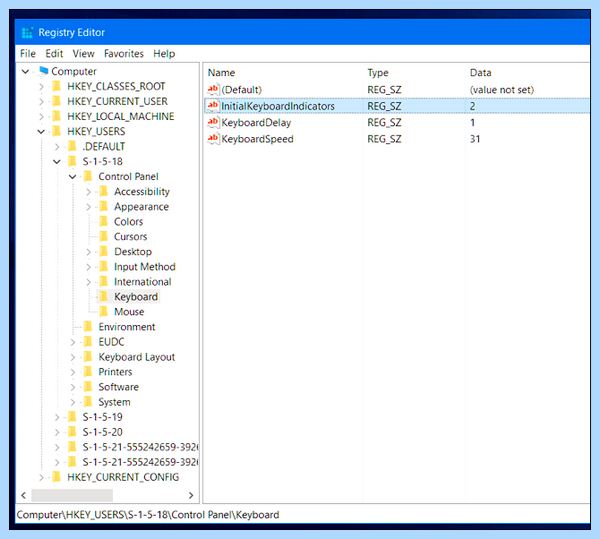Open the Edit menu
Screen dimensions: 600x539
click(54, 54)
